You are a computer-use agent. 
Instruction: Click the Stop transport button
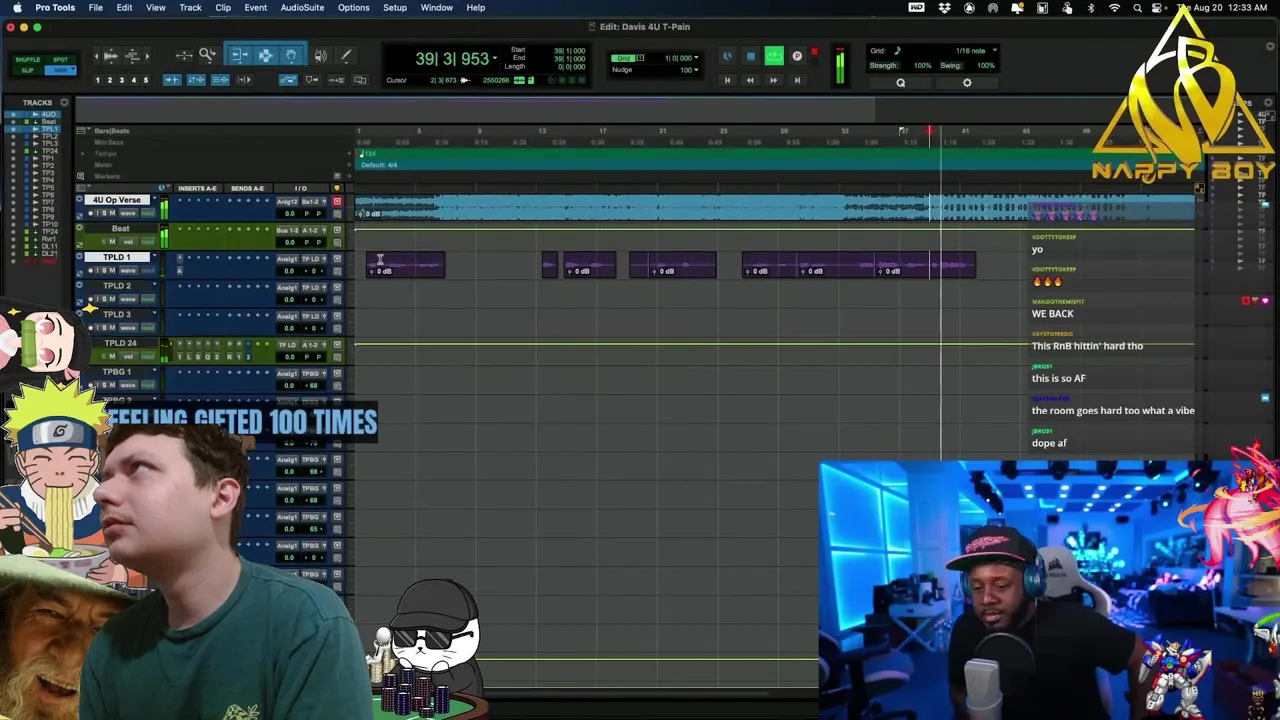(750, 56)
